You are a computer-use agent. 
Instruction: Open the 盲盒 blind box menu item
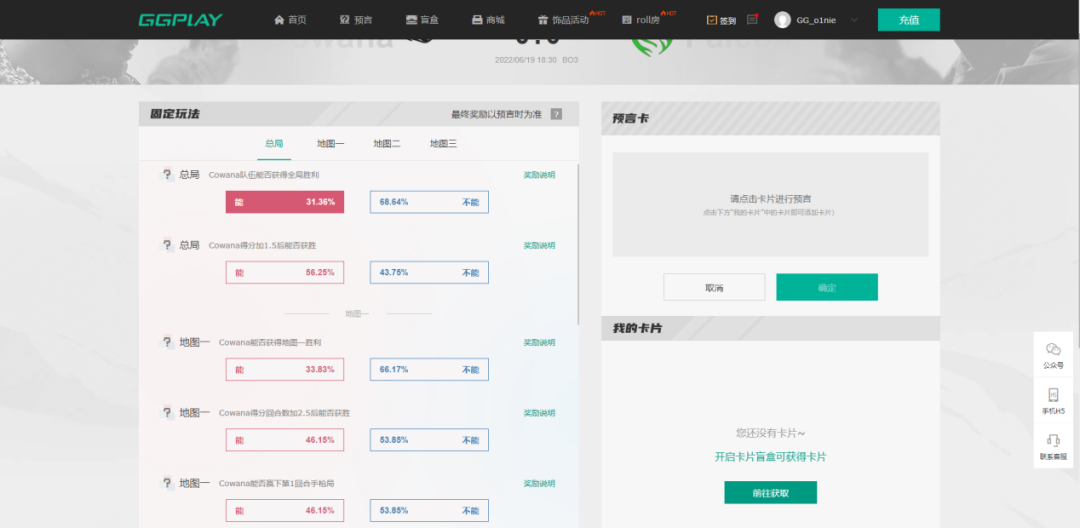click(422, 20)
